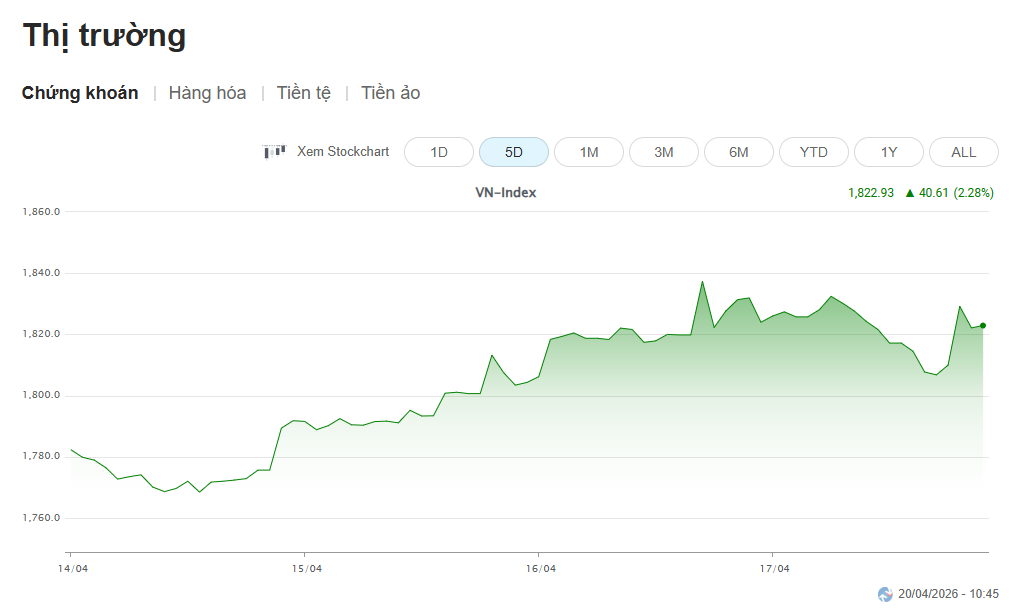This screenshot has height=610, width=1009.
Task: Set chart range to 3M
Action: pyautogui.click(x=664, y=152)
